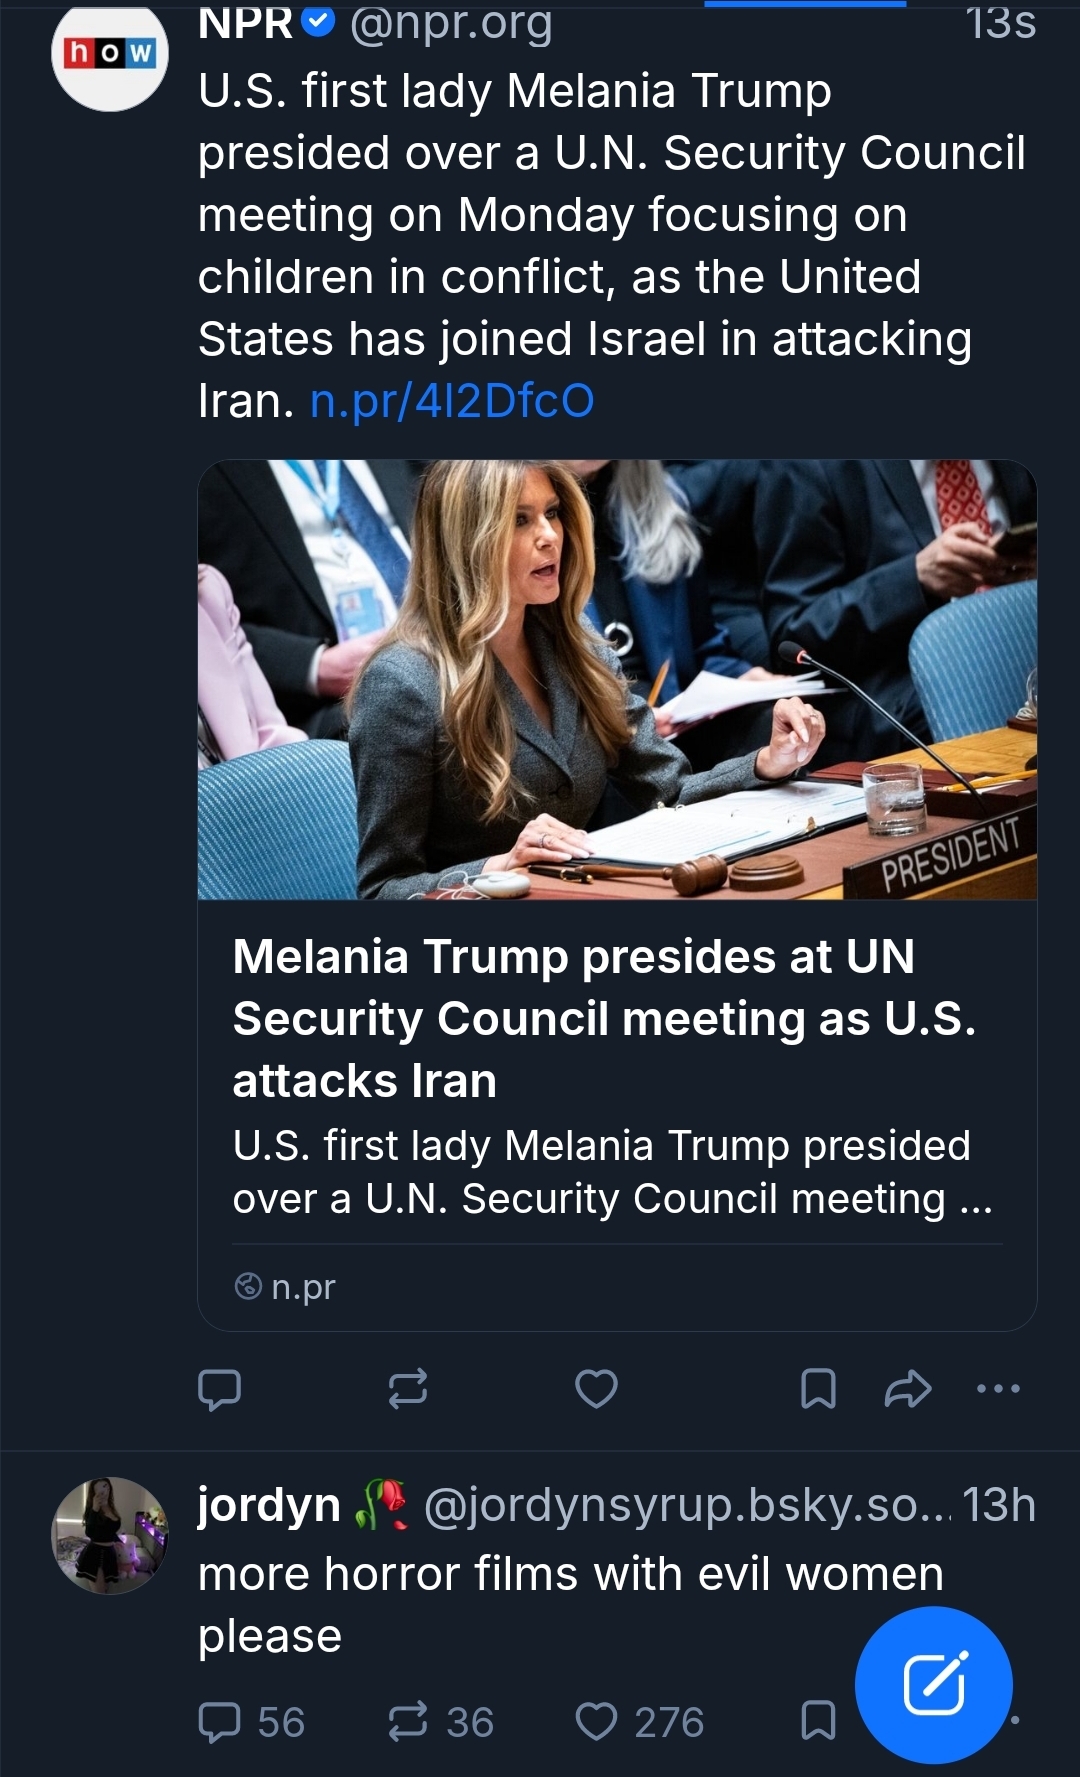Open NPR profile avatar
The image size is (1080, 1777).
click(x=110, y=57)
